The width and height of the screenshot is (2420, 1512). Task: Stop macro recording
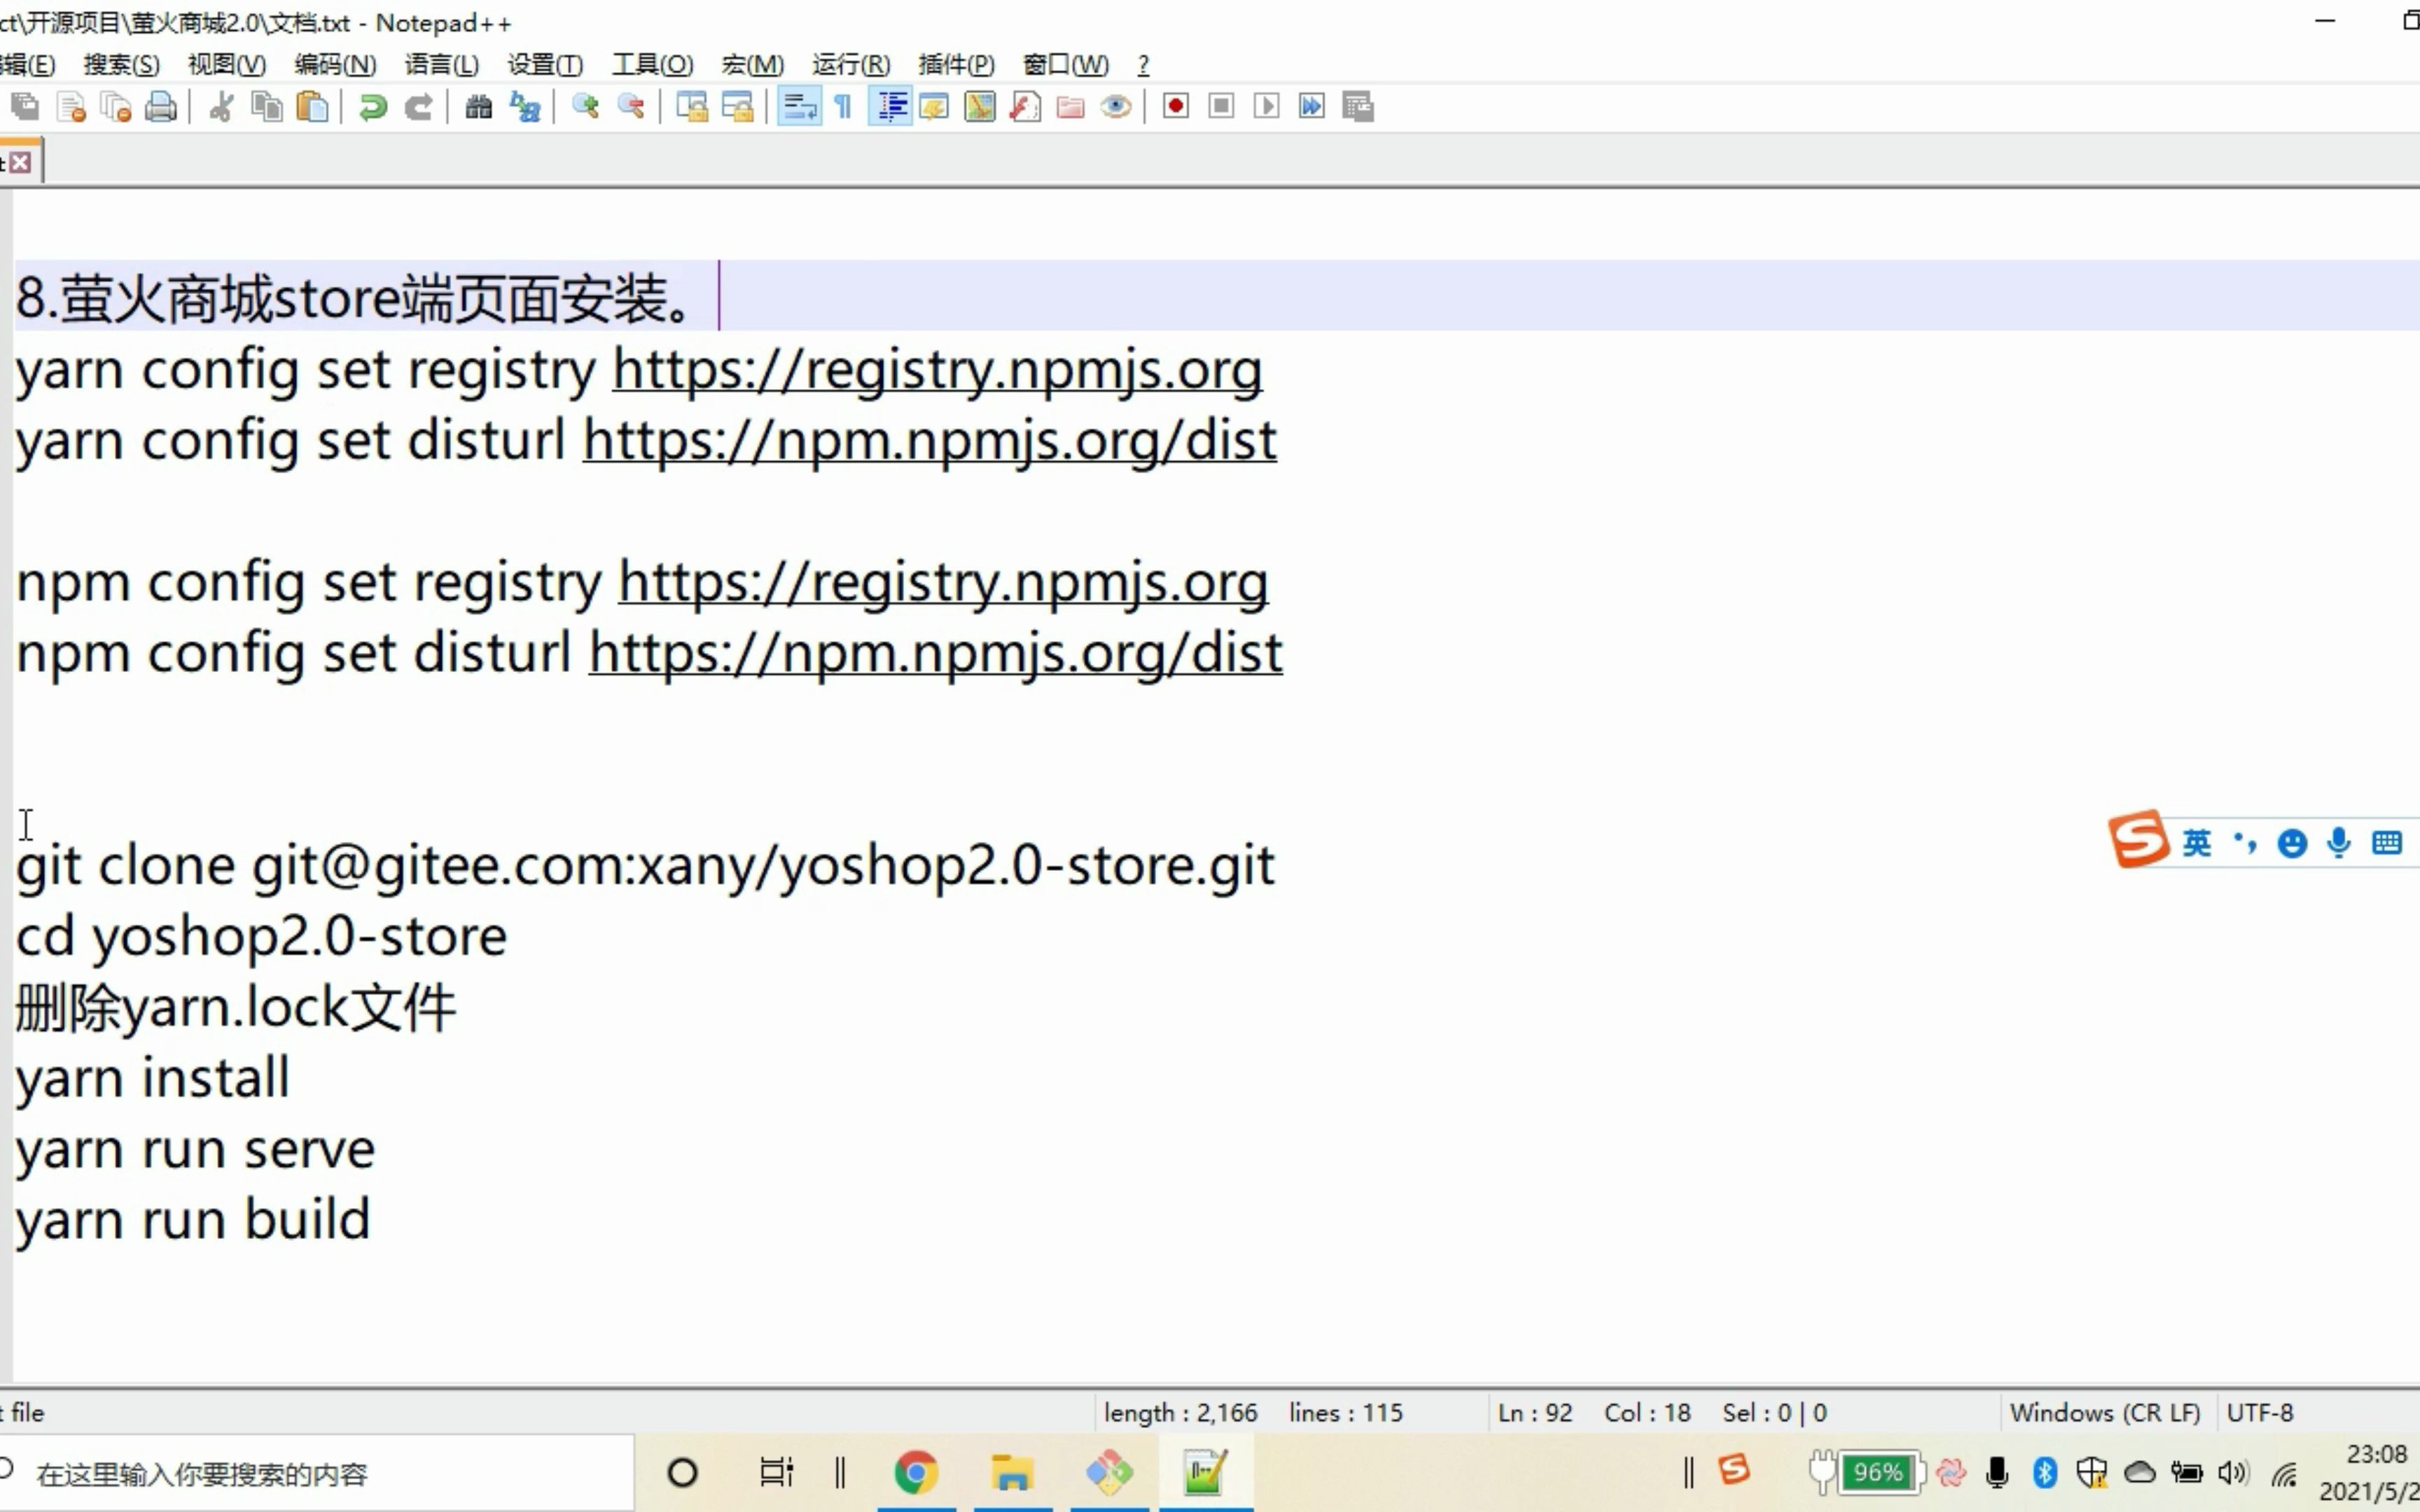click(x=1221, y=106)
